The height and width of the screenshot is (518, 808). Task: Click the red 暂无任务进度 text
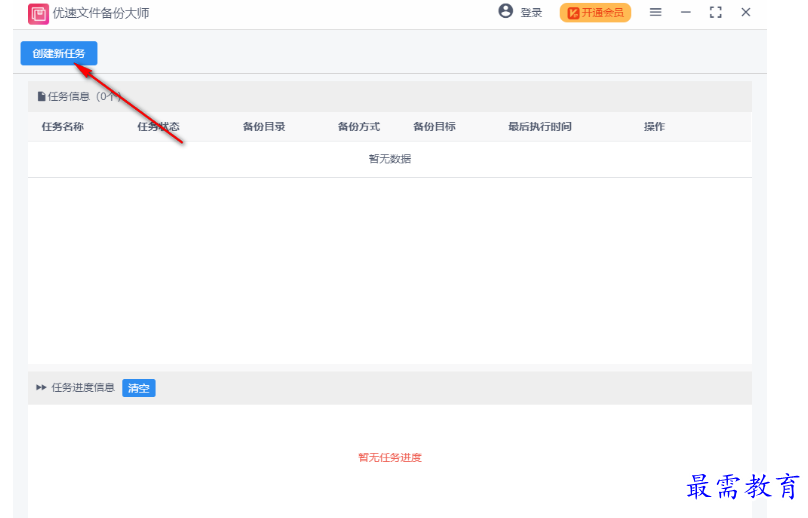390,458
